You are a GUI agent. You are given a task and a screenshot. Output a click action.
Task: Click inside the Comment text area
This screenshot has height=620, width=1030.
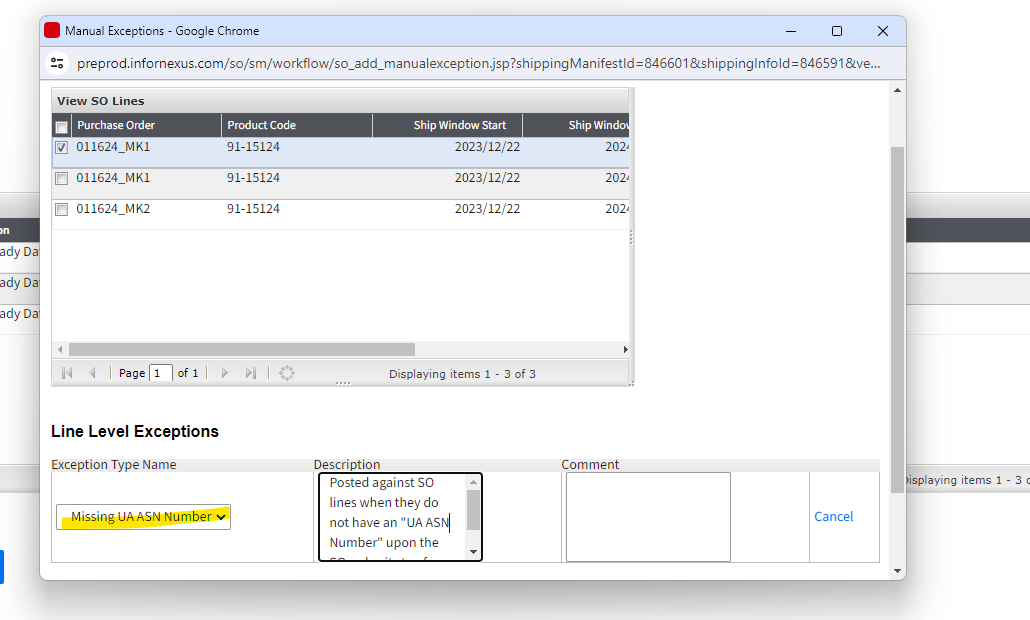click(648, 517)
